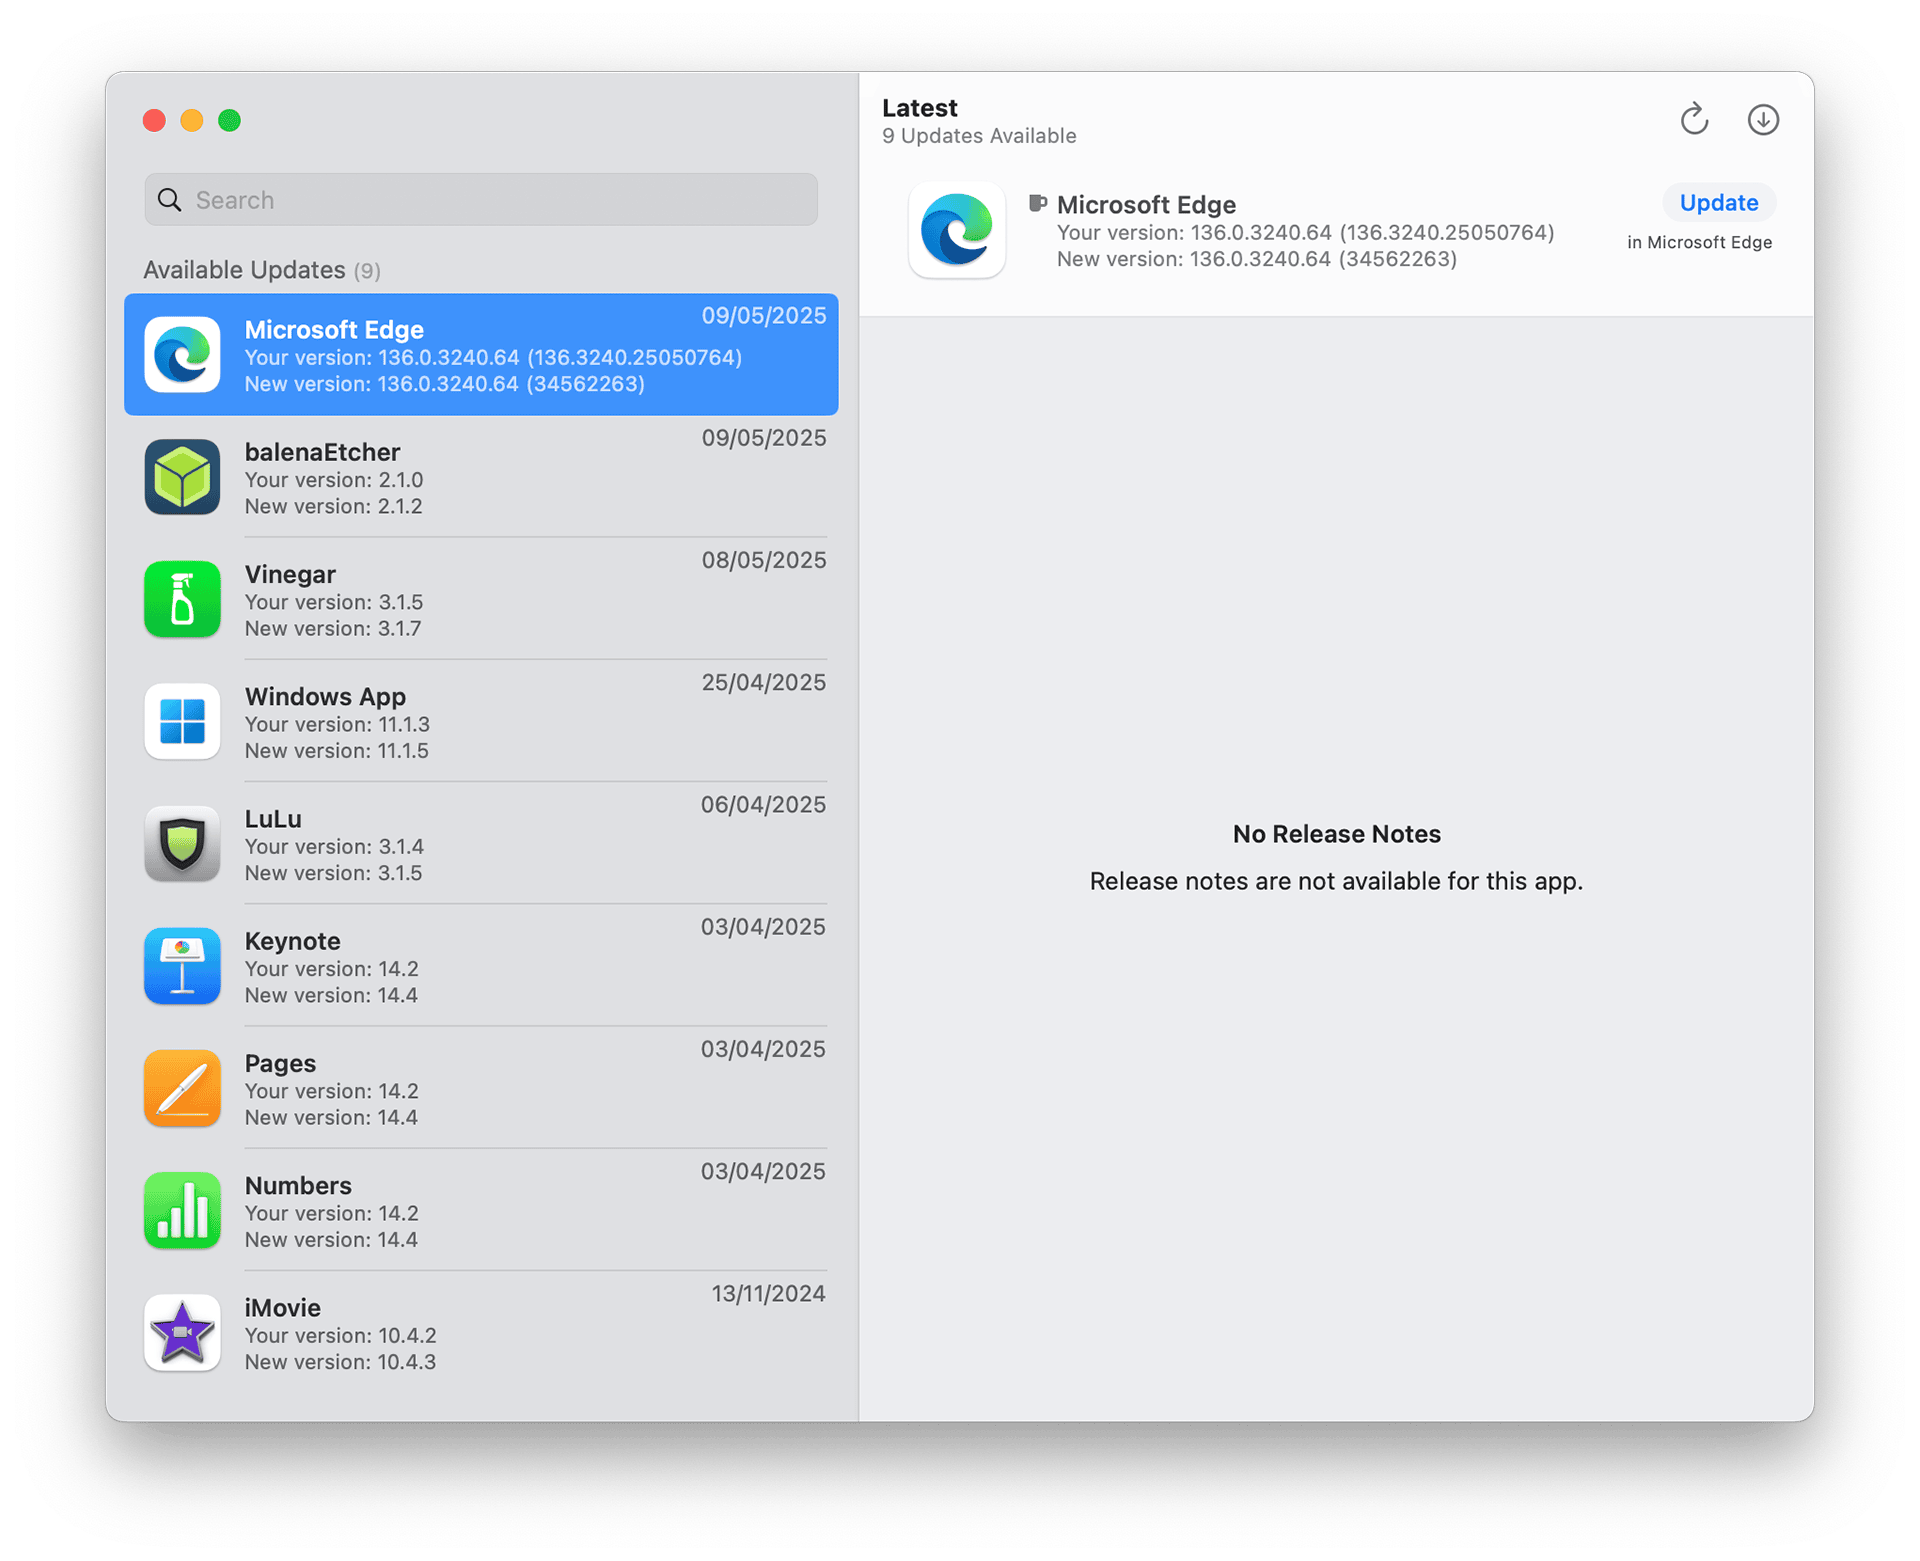This screenshot has width=1920, height=1561.
Task: Select the Keynote entry name
Action: point(292,941)
